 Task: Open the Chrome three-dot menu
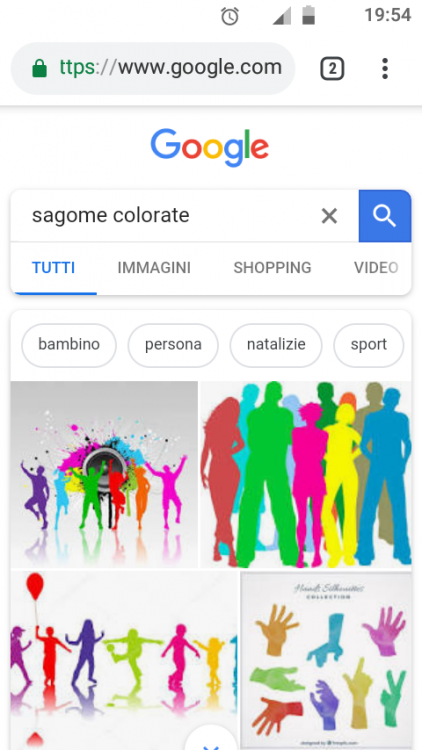coord(385,69)
